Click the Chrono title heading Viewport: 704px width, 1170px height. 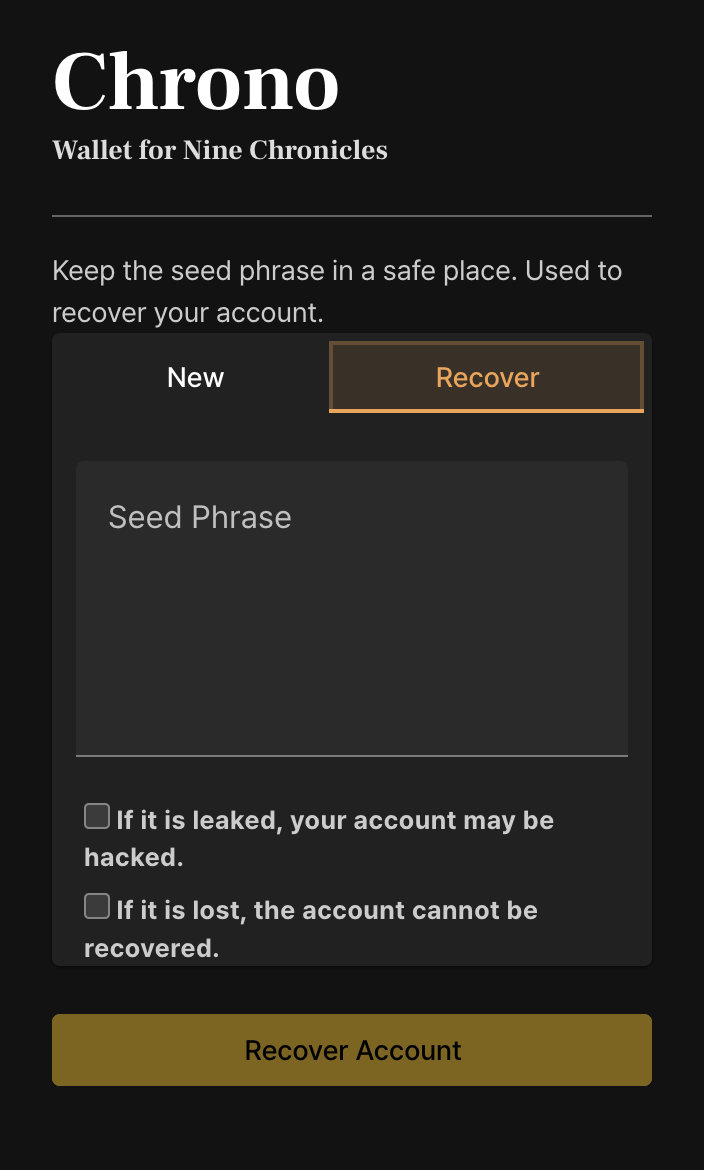(x=196, y=82)
